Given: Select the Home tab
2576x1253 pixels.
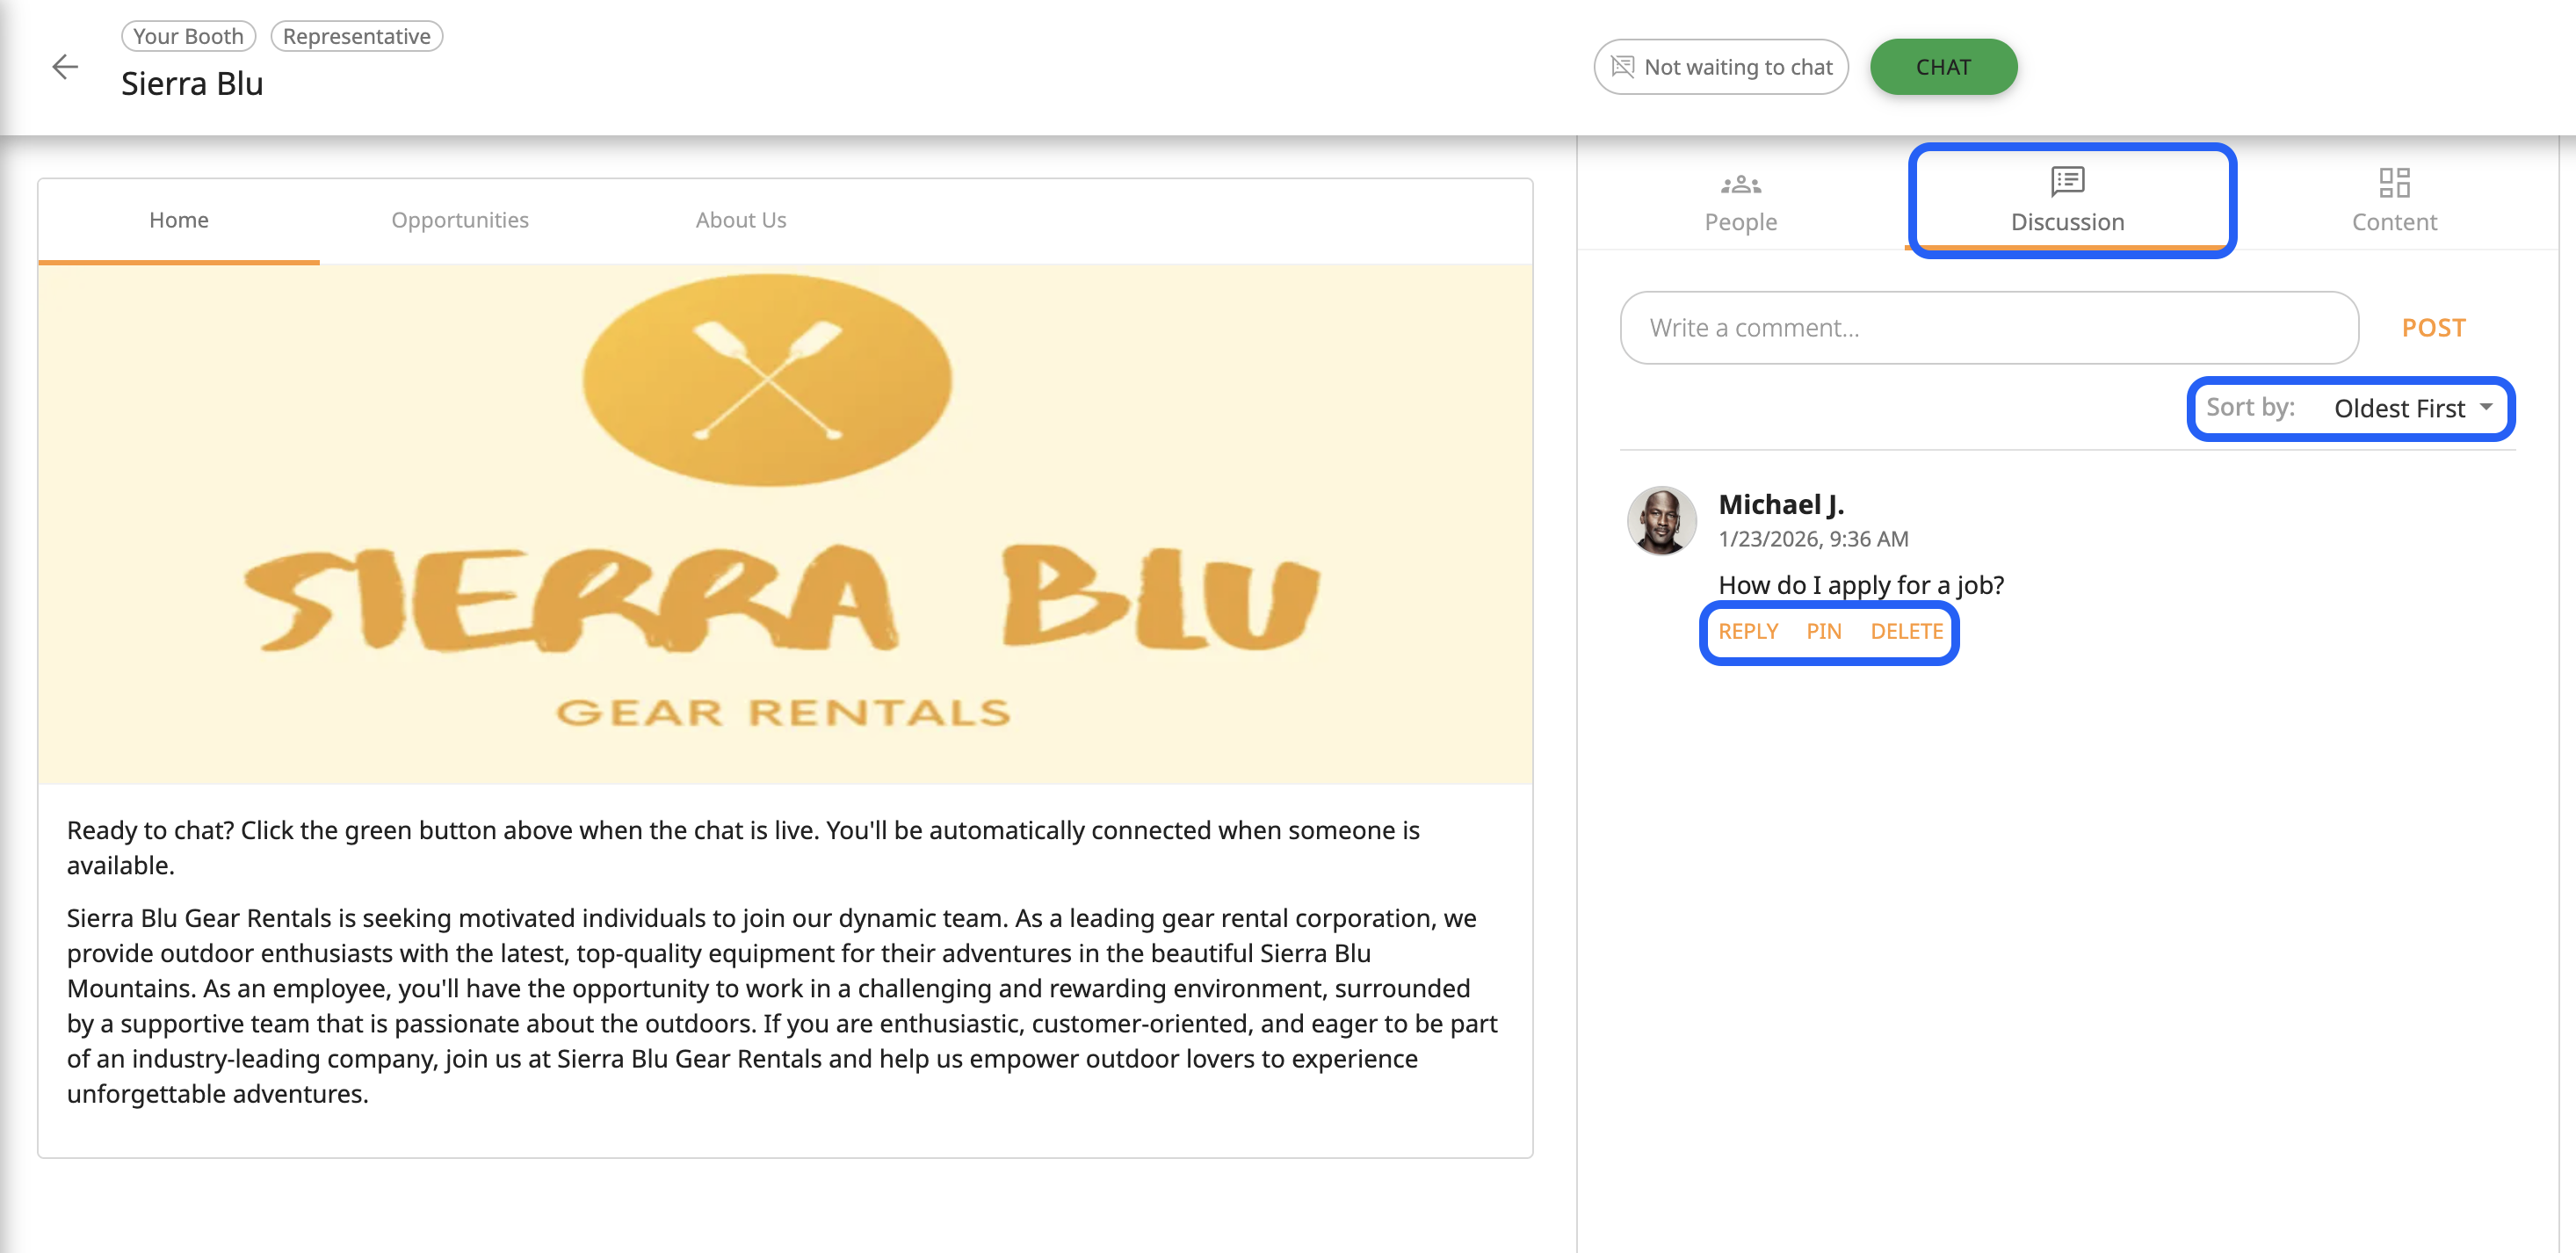Looking at the screenshot, I should [179, 220].
